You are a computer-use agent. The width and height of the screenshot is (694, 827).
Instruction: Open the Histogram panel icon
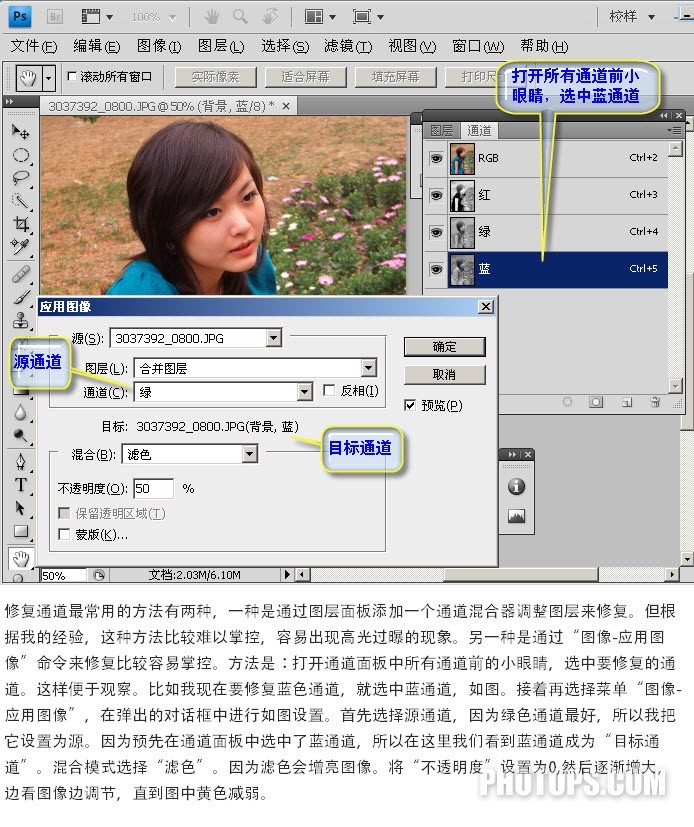click(516, 516)
